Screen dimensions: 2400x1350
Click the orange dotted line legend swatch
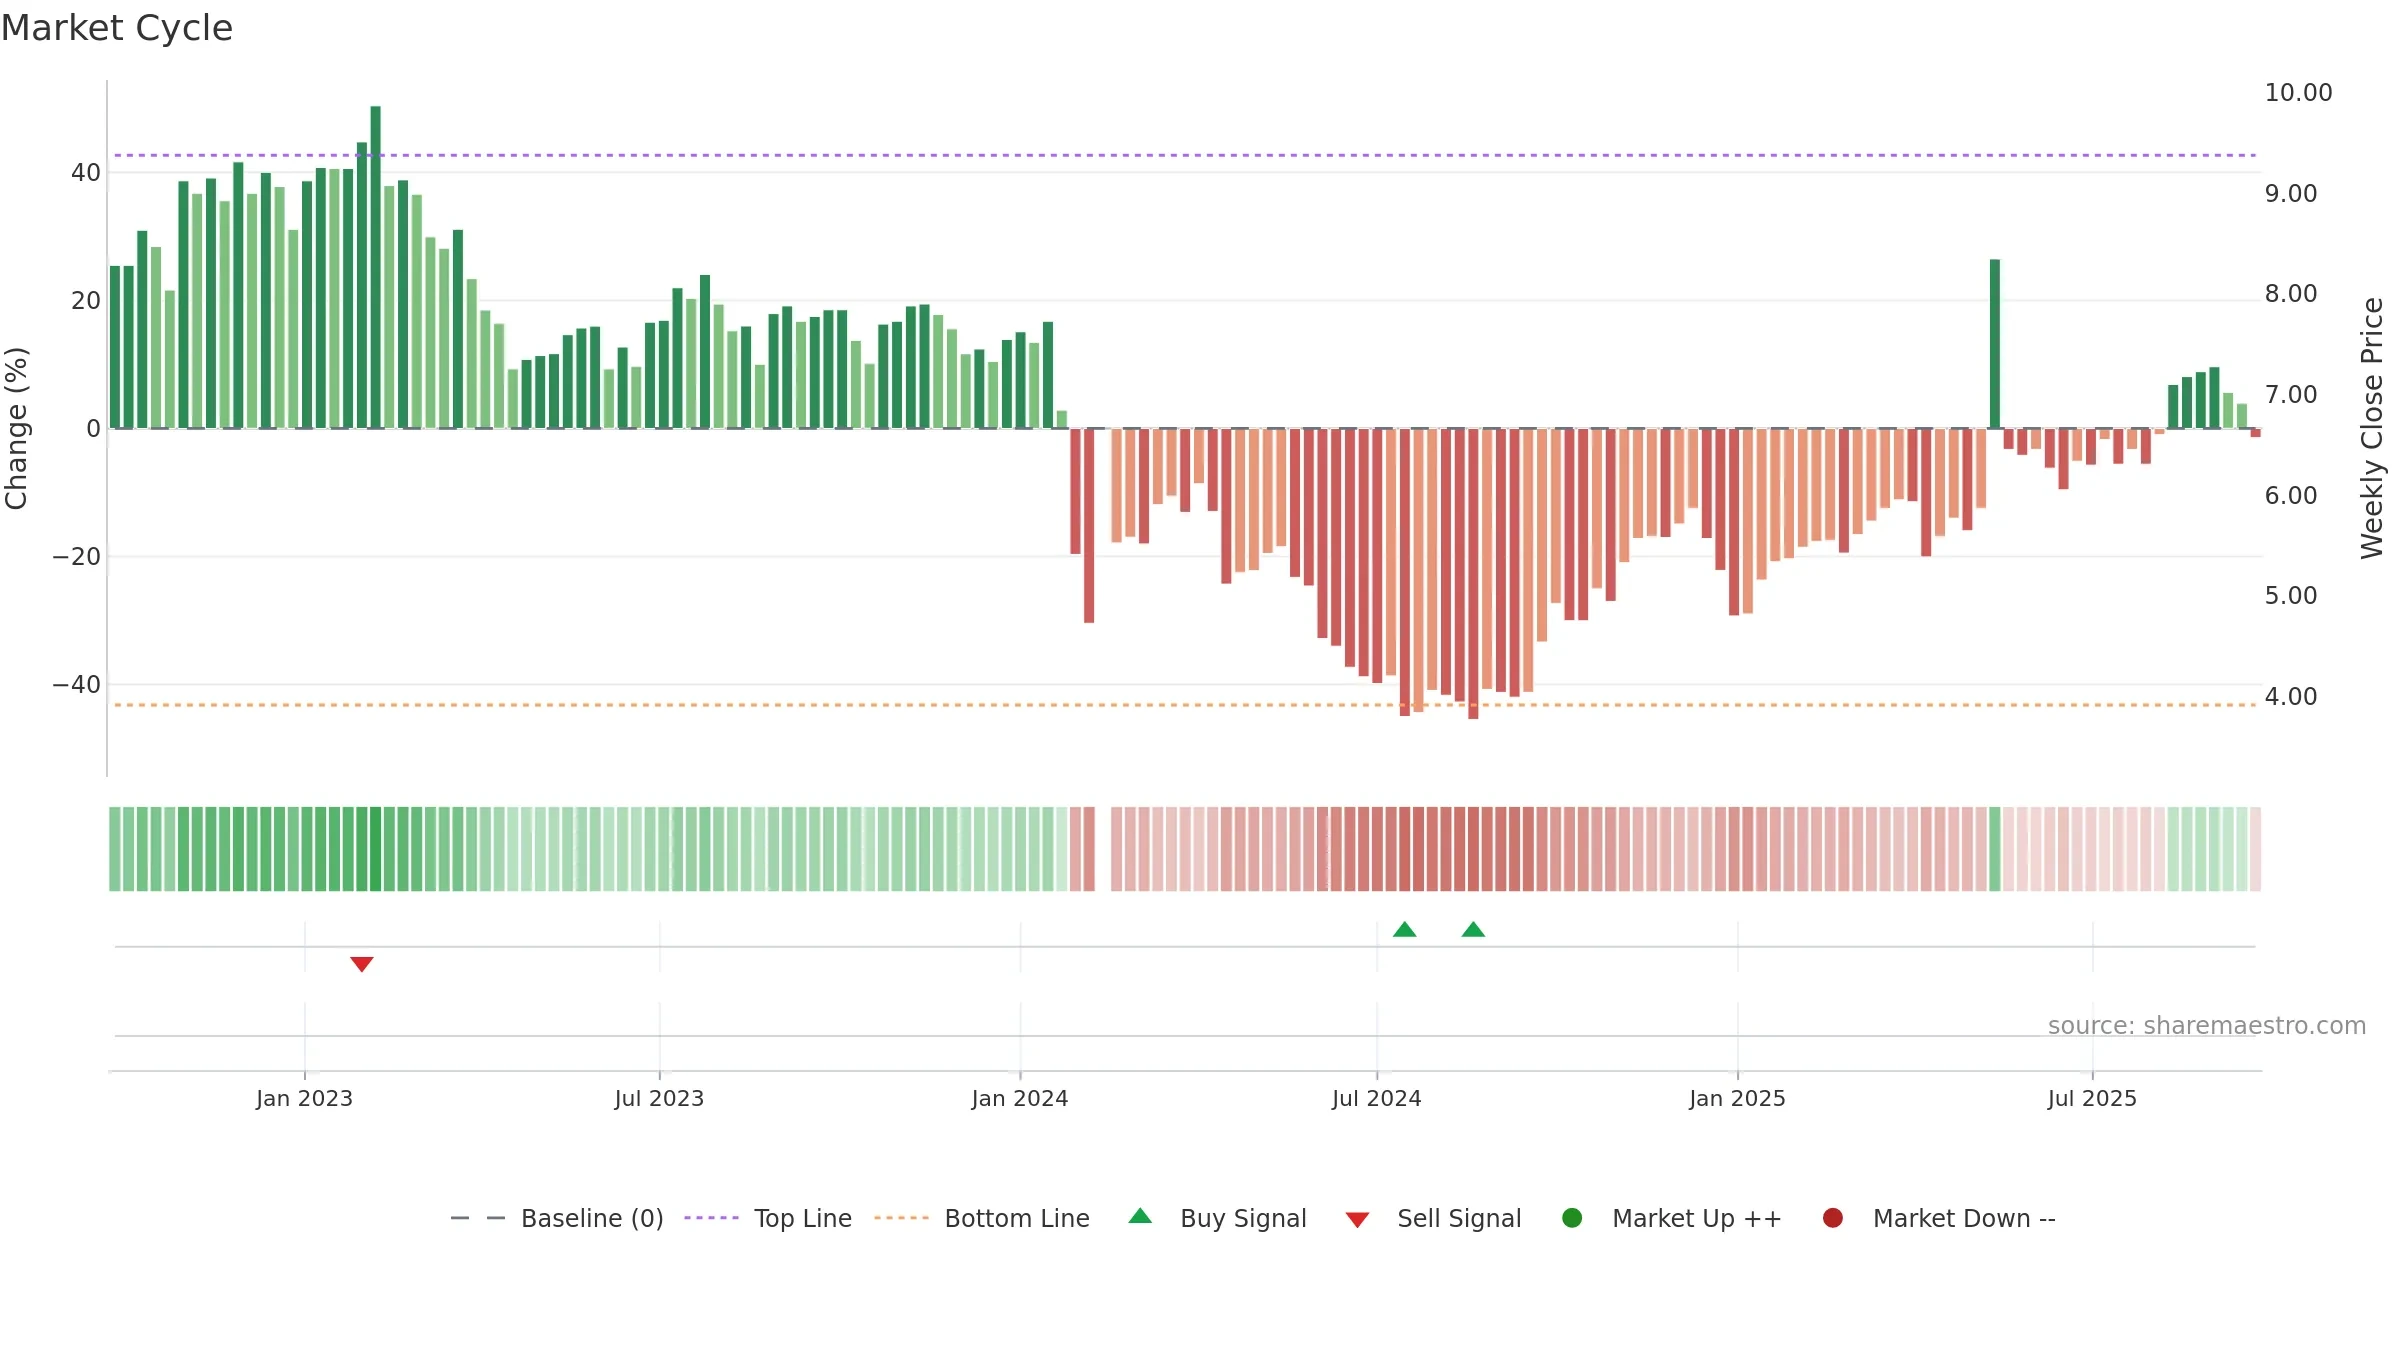tap(901, 1218)
